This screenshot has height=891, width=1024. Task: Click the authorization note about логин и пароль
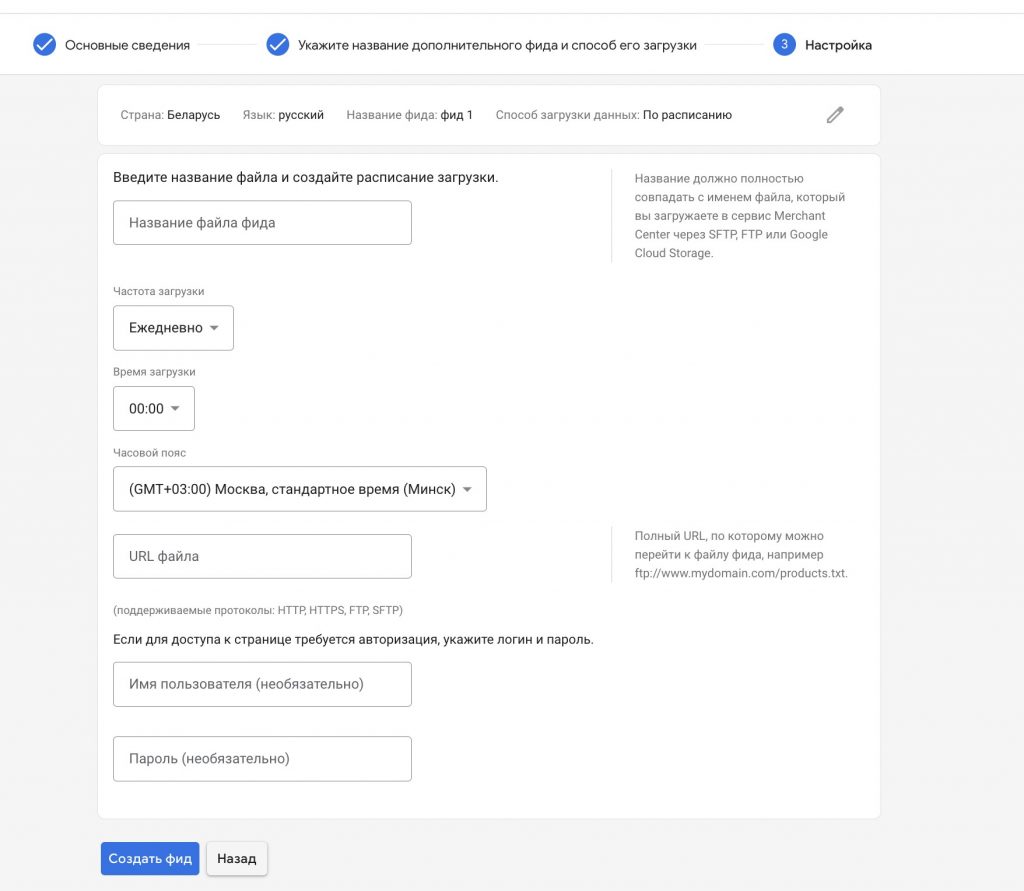353,640
